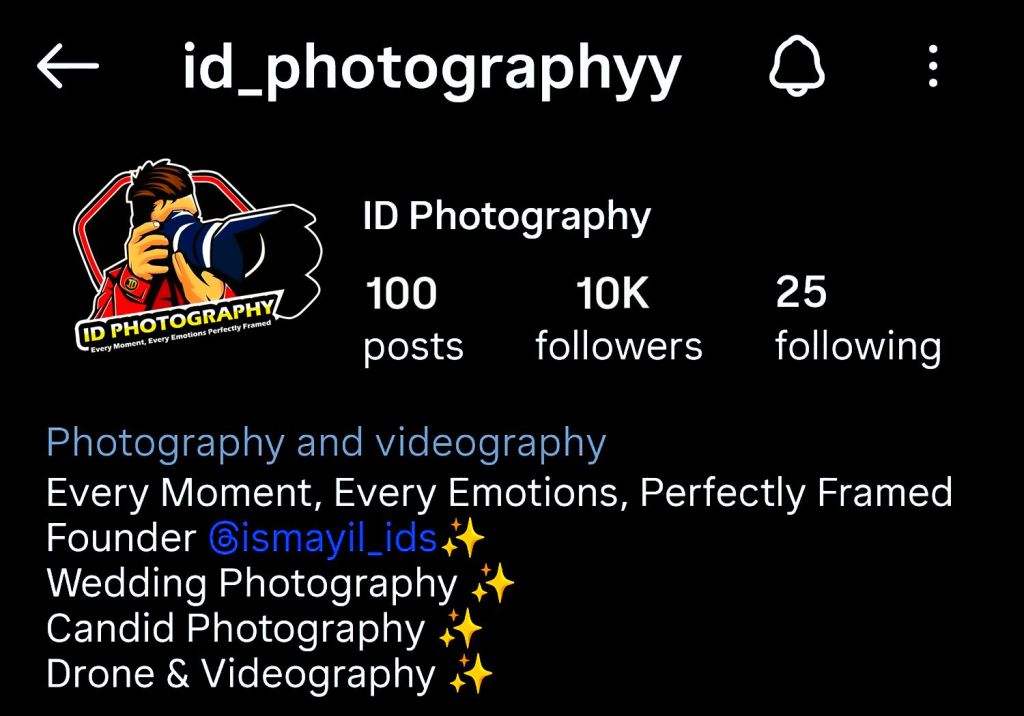1024x716 pixels.
Task: Tap the Threads icon before ismayil_ids
Action: (225, 540)
